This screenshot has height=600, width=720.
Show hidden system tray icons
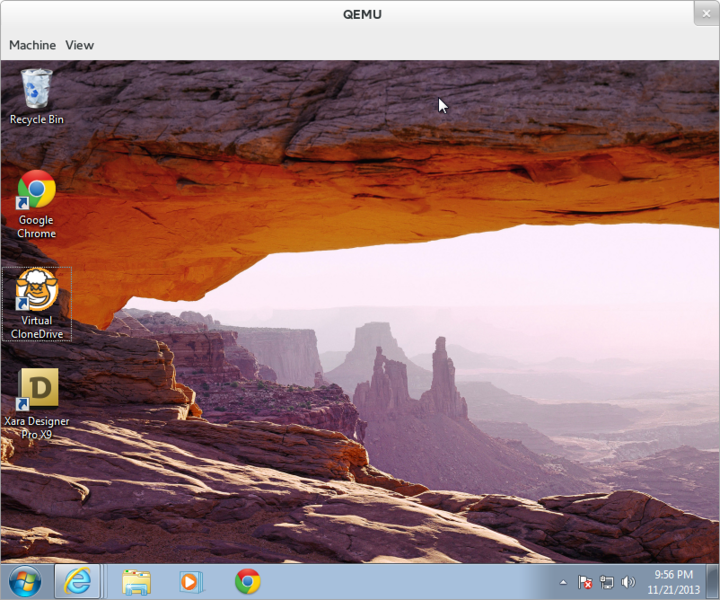563,582
